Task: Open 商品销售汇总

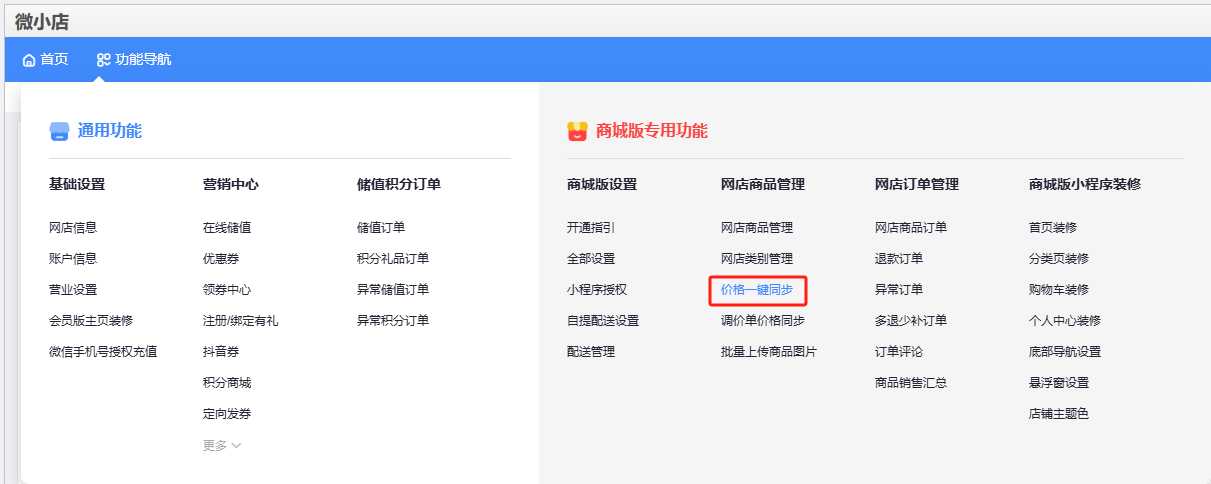Action: [911, 383]
